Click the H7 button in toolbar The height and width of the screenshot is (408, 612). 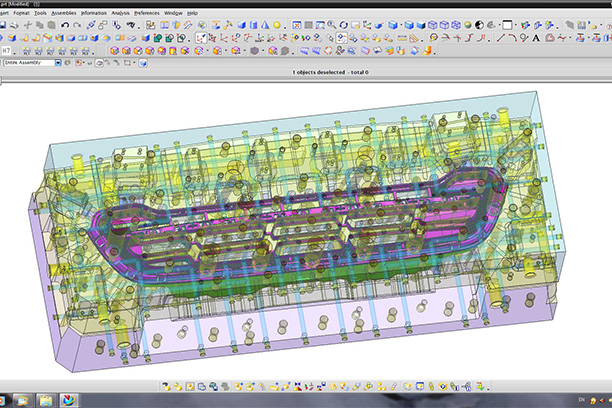point(7,49)
